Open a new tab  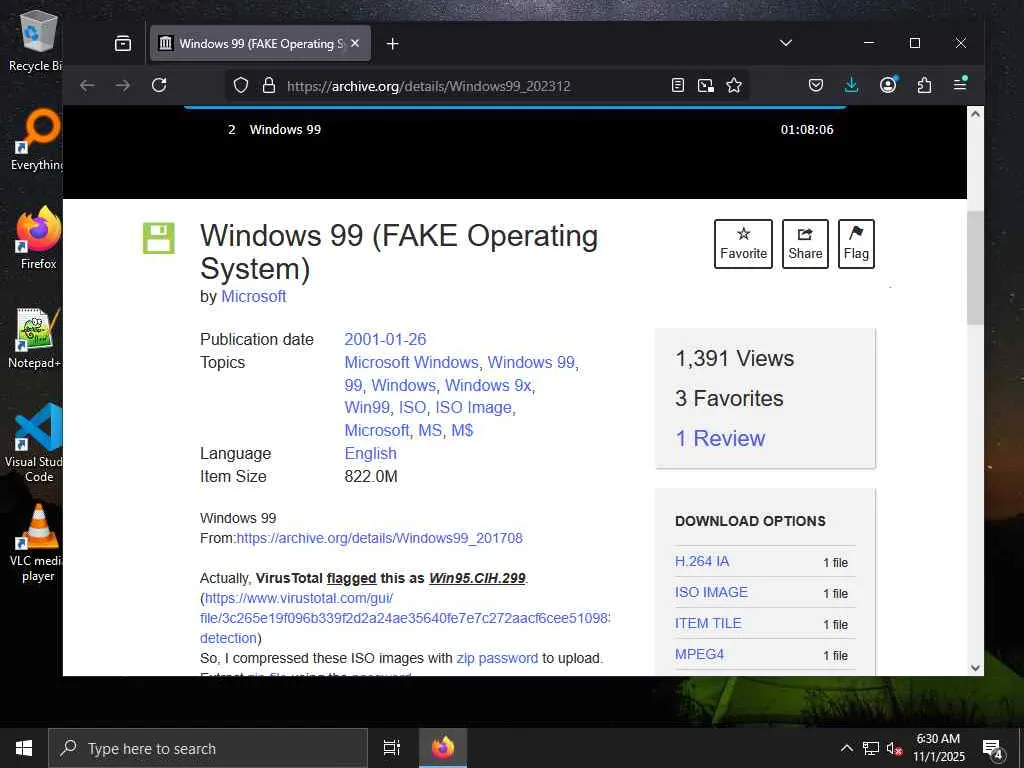[392, 44]
